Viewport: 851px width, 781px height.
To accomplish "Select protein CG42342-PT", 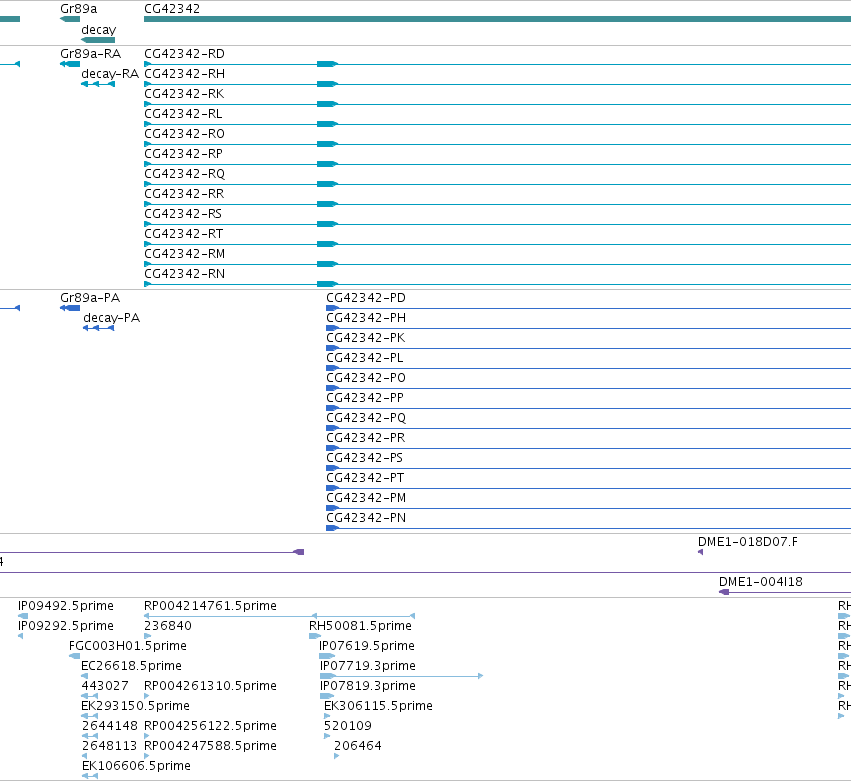I will [365, 478].
